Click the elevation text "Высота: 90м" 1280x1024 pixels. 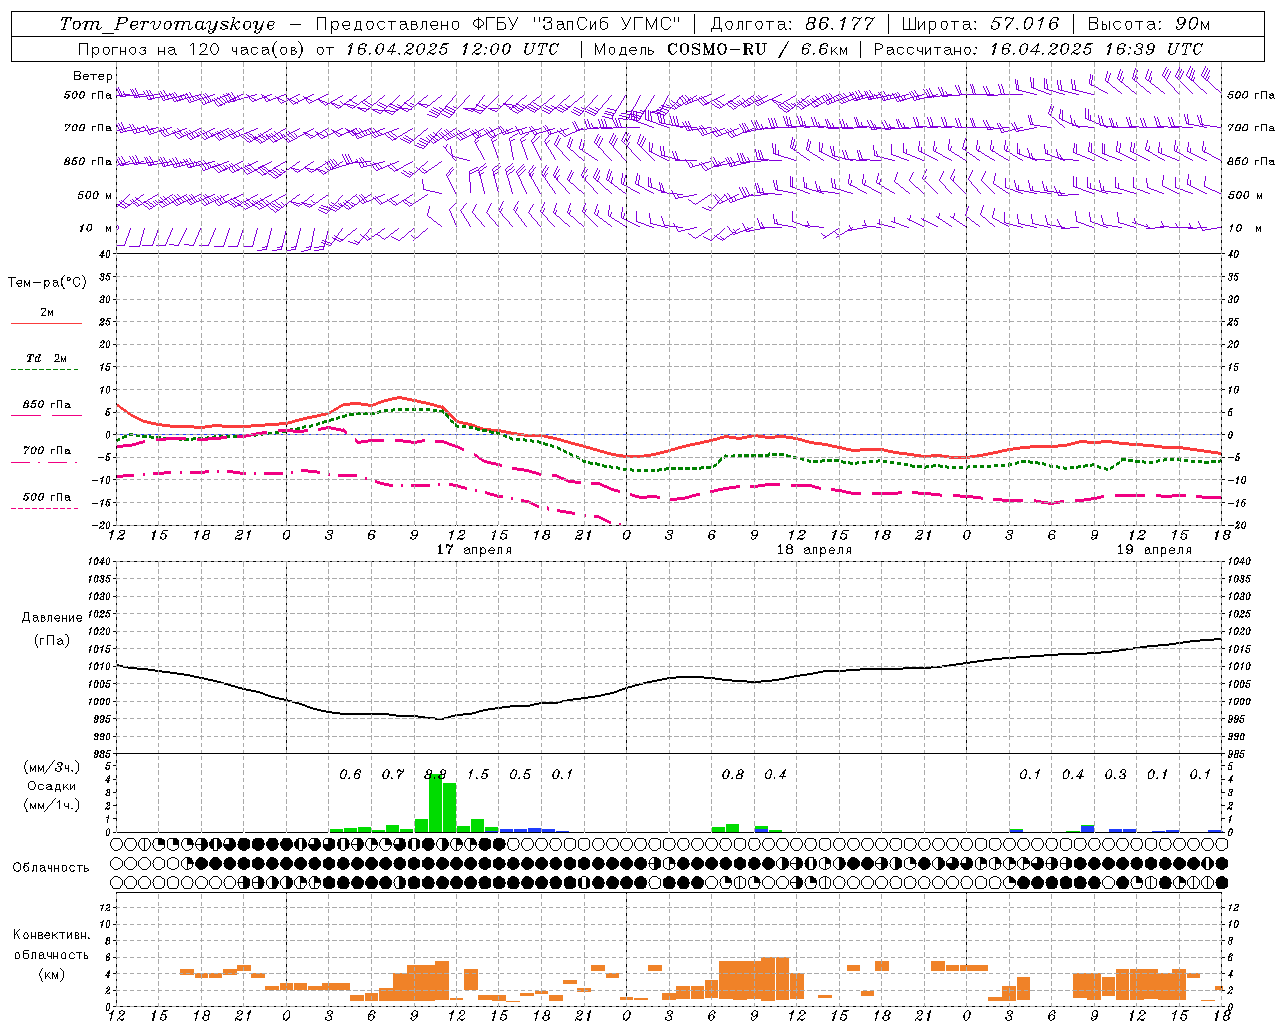tap(1148, 24)
